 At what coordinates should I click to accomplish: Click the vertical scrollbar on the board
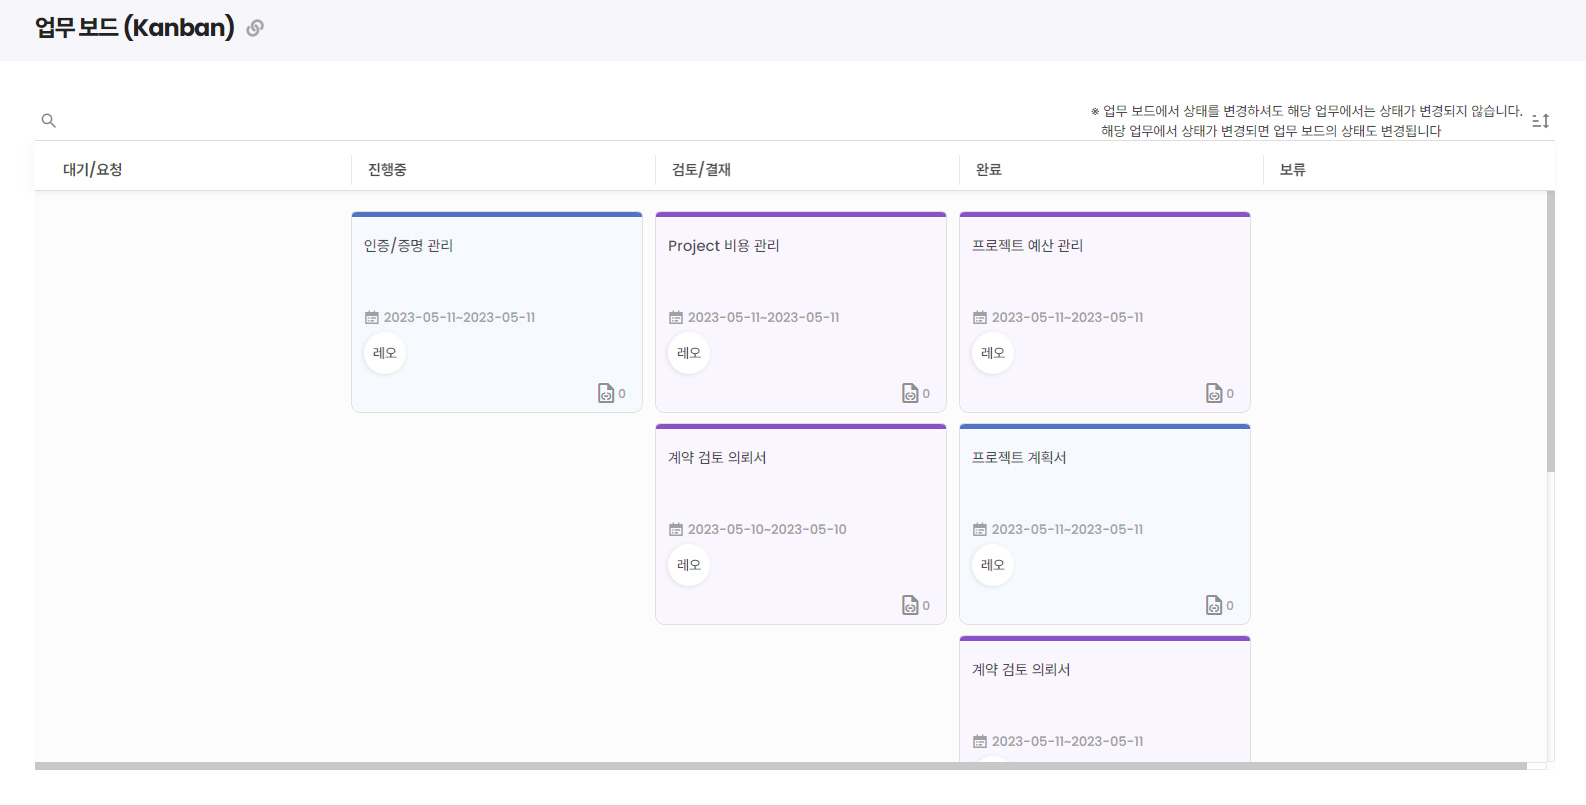(1550, 330)
